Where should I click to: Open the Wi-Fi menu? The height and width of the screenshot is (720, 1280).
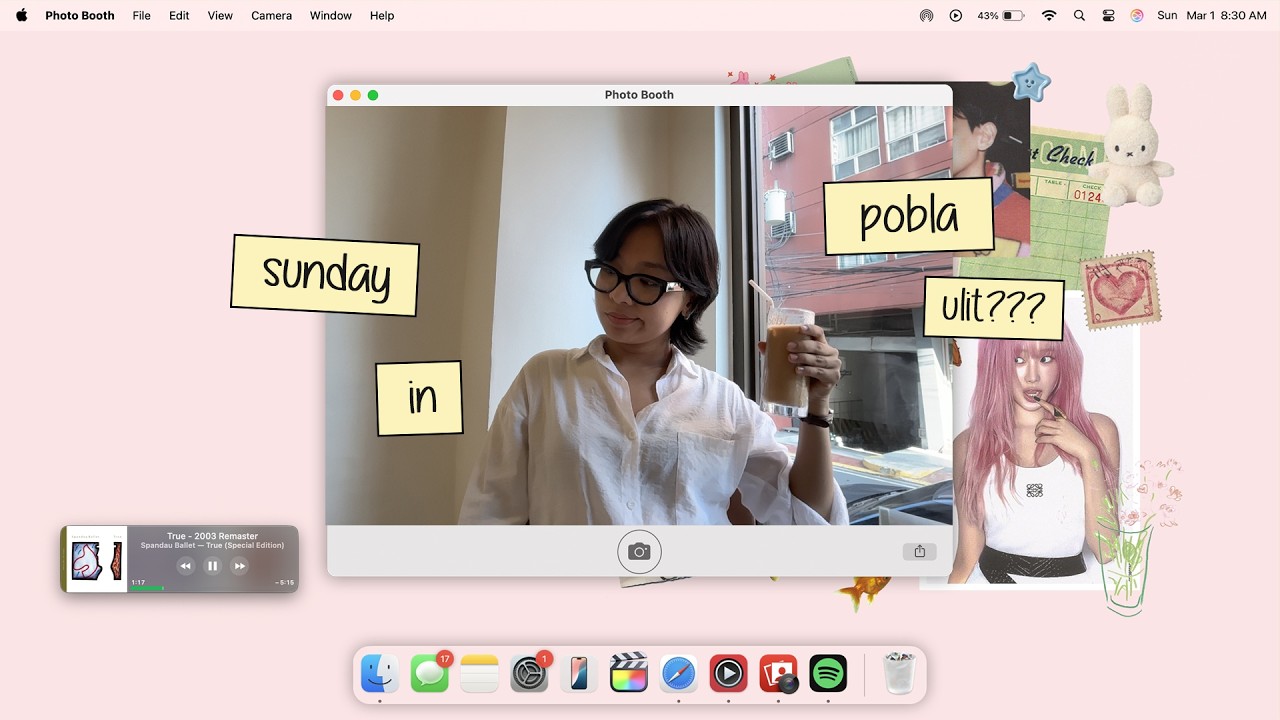(x=1049, y=15)
